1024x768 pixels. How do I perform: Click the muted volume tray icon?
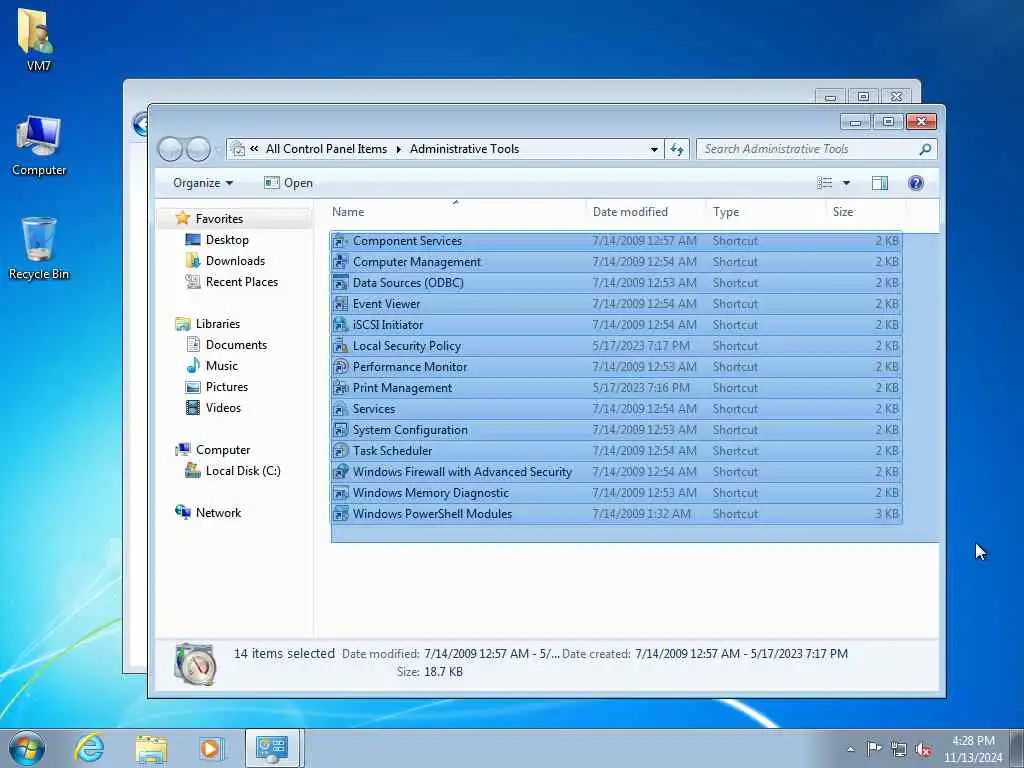pyautogui.click(x=923, y=749)
